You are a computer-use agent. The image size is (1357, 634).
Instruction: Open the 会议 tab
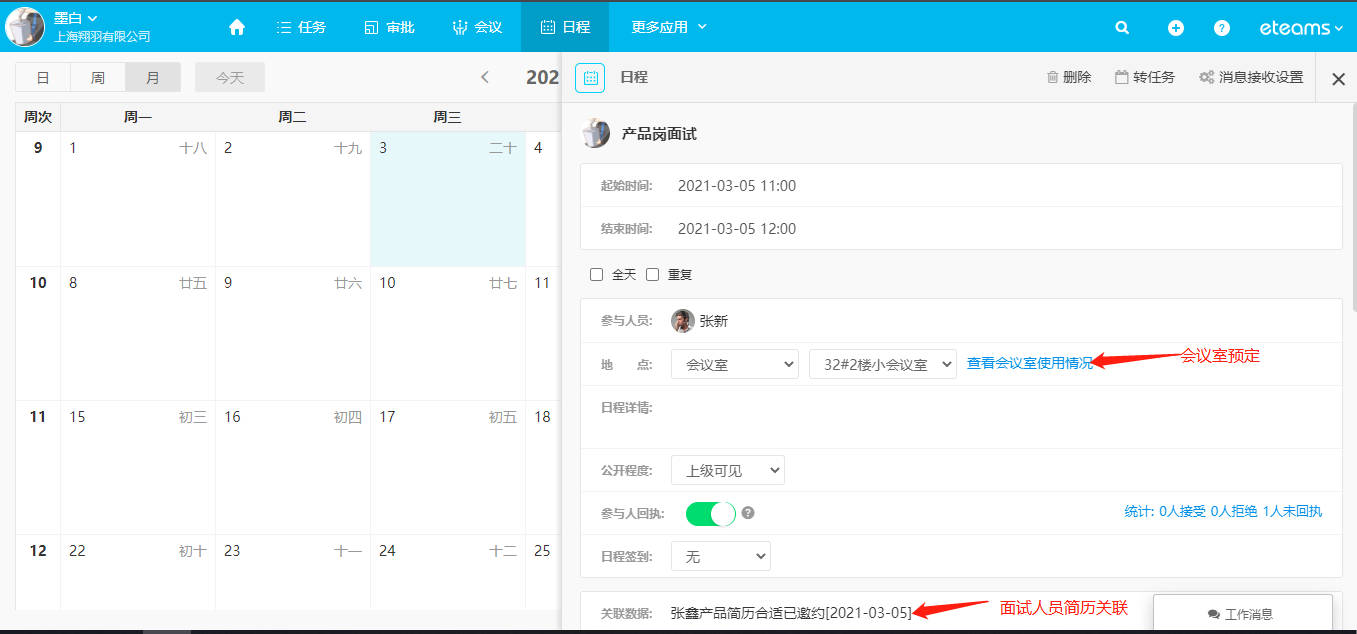(x=477, y=27)
